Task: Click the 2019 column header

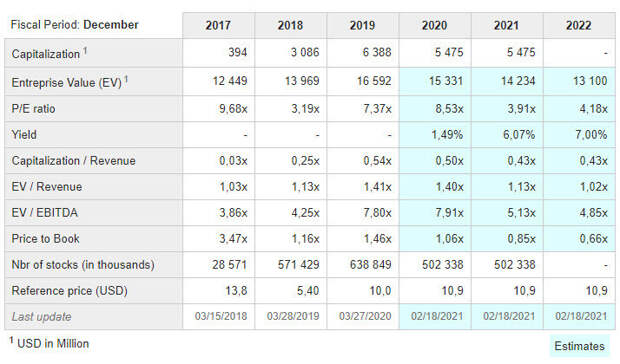Action: (x=363, y=25)
